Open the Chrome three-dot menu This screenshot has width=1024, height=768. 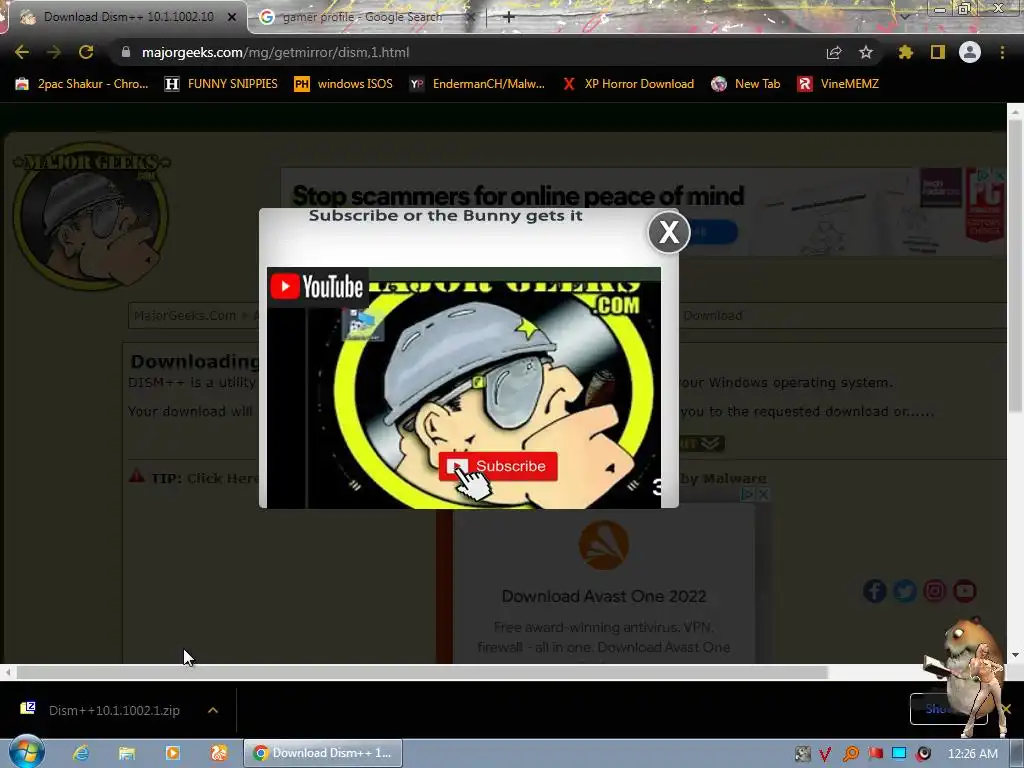point(1002,52)
